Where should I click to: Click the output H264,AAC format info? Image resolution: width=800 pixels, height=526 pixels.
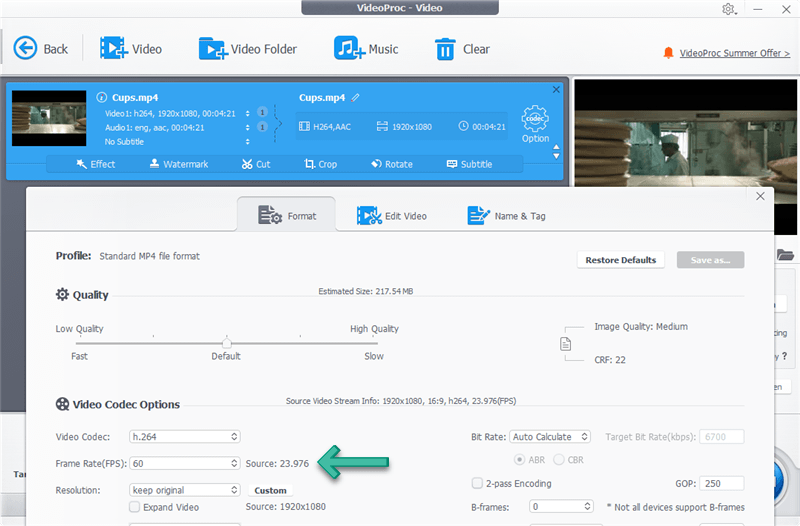tap(325, 127)
